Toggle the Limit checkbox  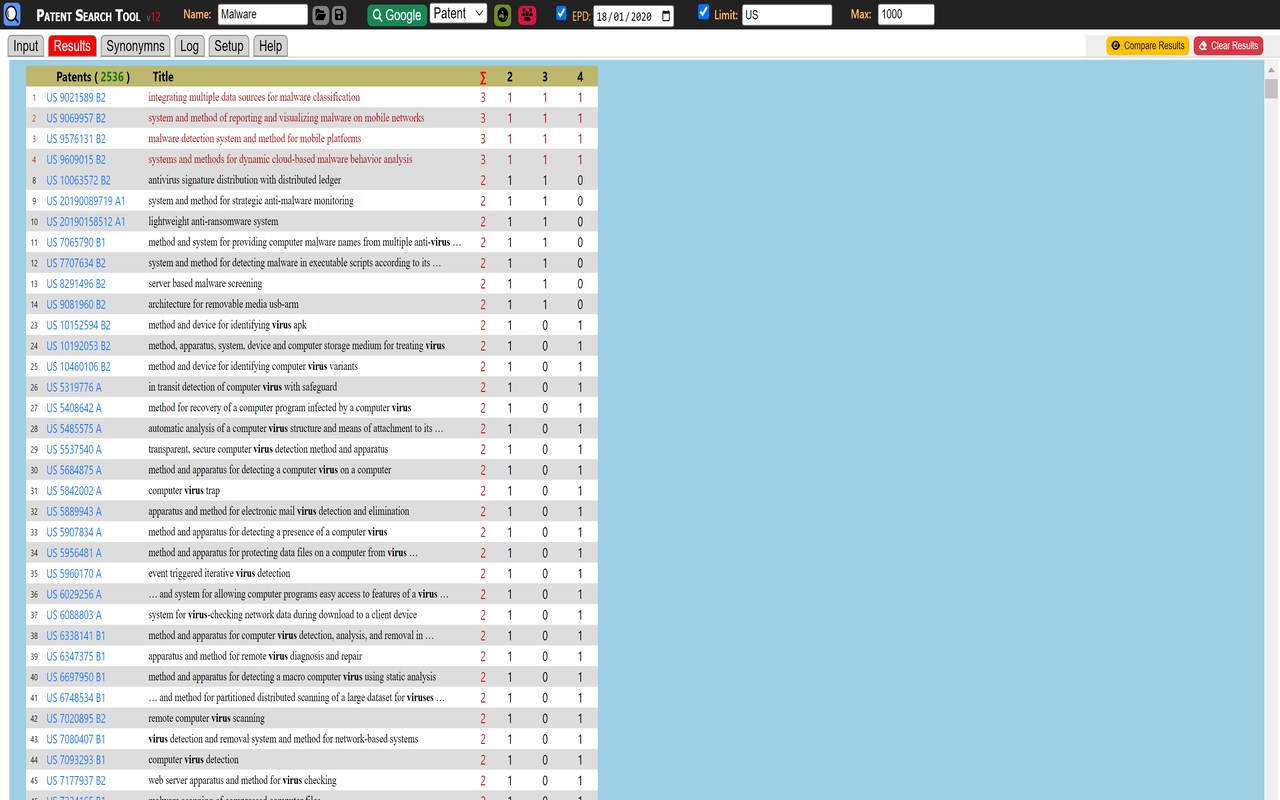point(703,12)
